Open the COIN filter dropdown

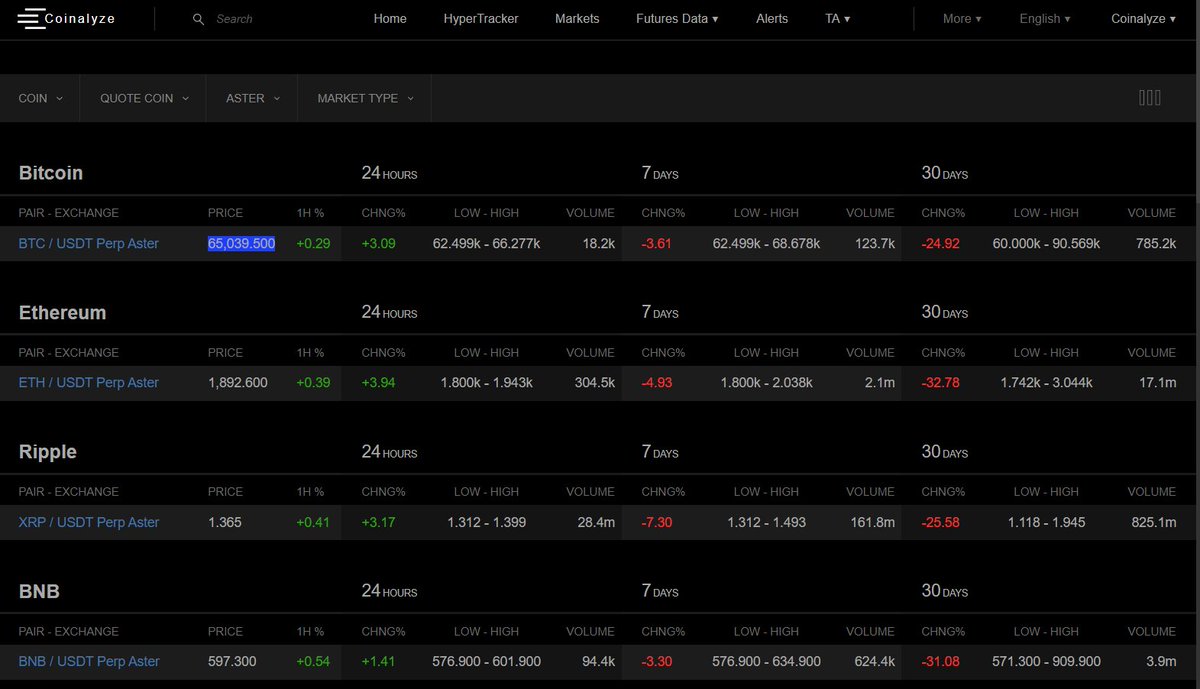coord(40,98)
